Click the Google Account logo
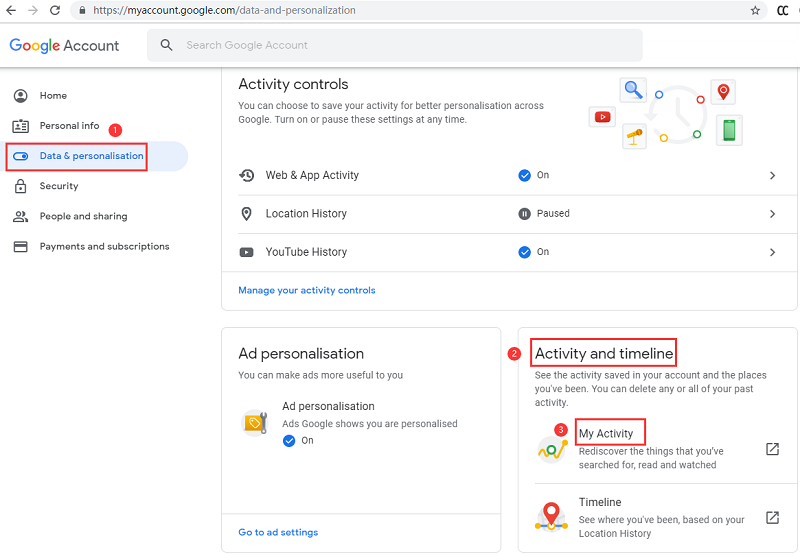The width and height of the screenshot is (800, 554). (64, 45)
